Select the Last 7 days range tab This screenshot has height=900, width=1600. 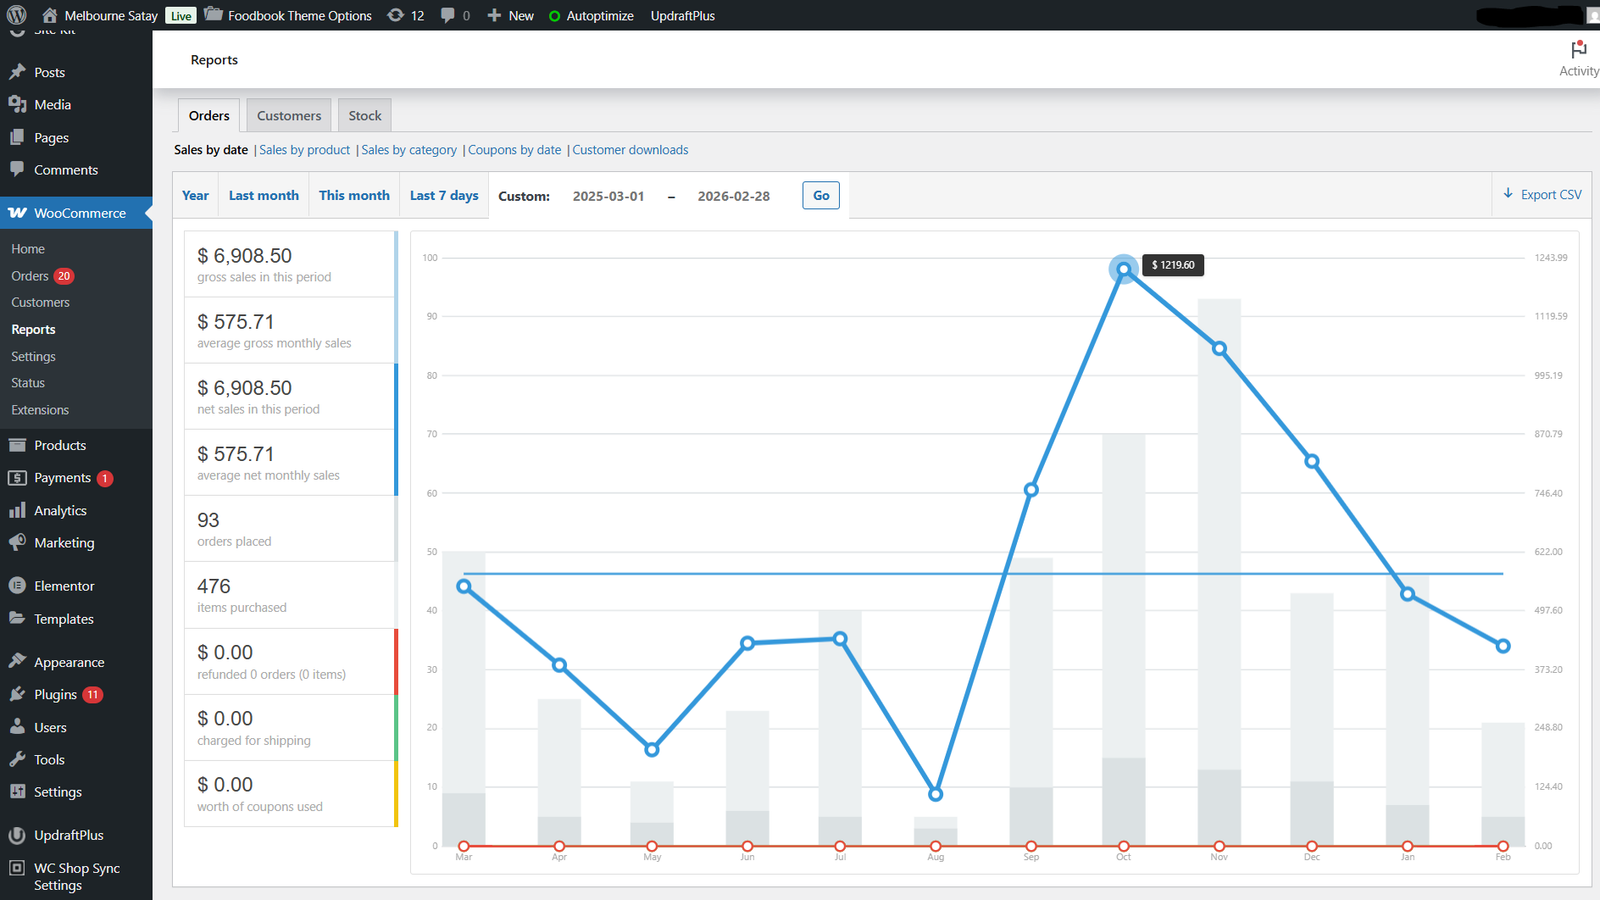pyautogui.click(x=444, y=195)
